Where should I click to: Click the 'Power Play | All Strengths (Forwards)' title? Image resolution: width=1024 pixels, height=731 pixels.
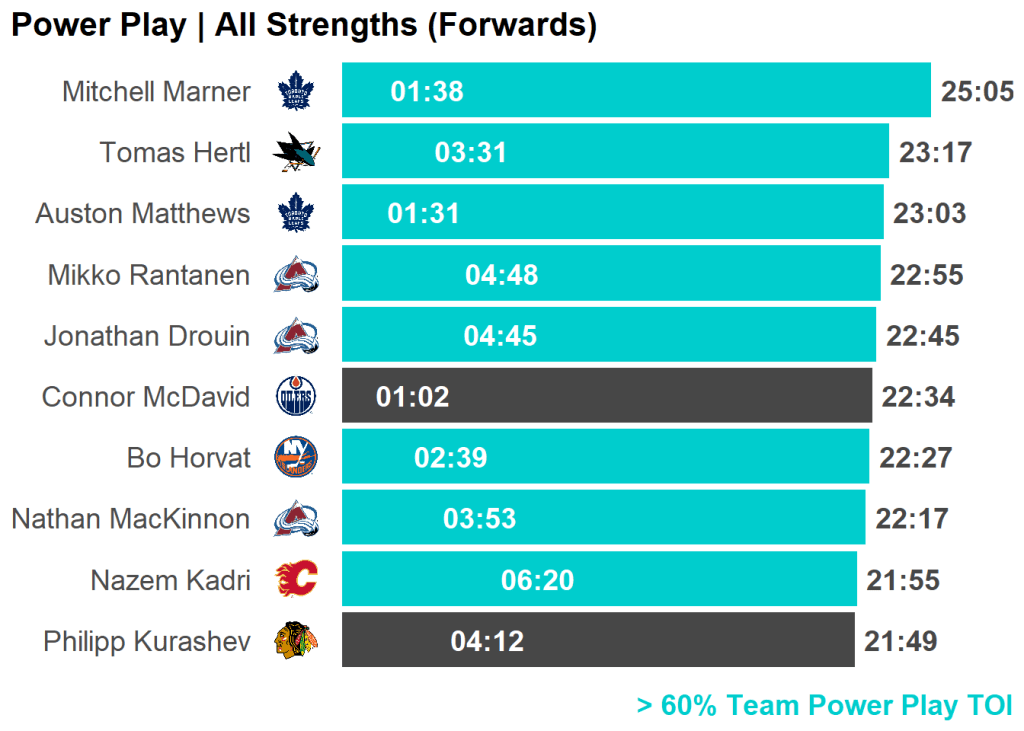(x=304, y=25)
